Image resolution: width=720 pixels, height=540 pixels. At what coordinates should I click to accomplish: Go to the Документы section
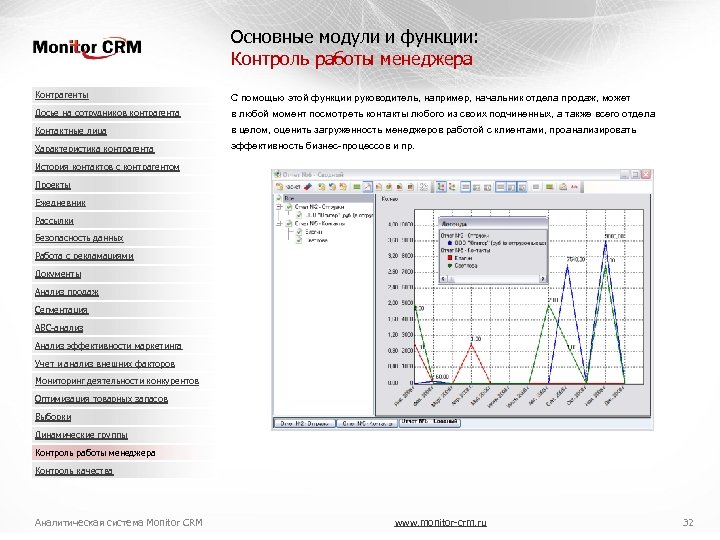(58, 274)
